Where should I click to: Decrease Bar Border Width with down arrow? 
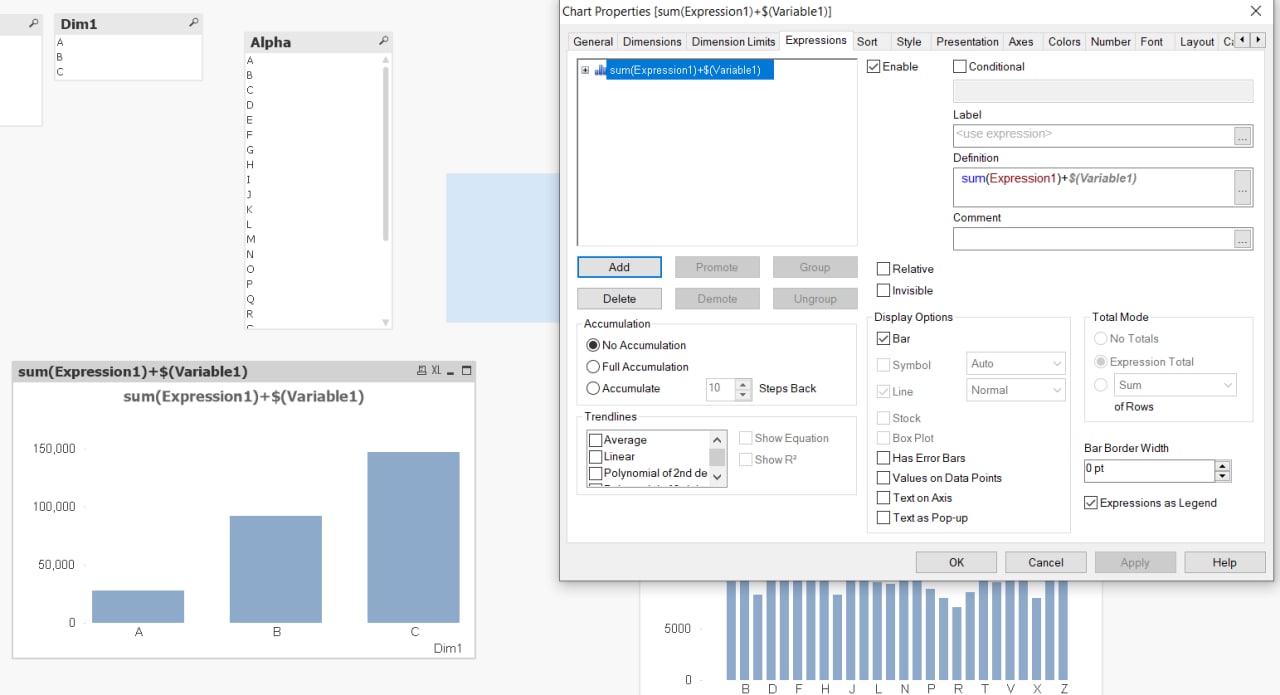point(1222,476)
